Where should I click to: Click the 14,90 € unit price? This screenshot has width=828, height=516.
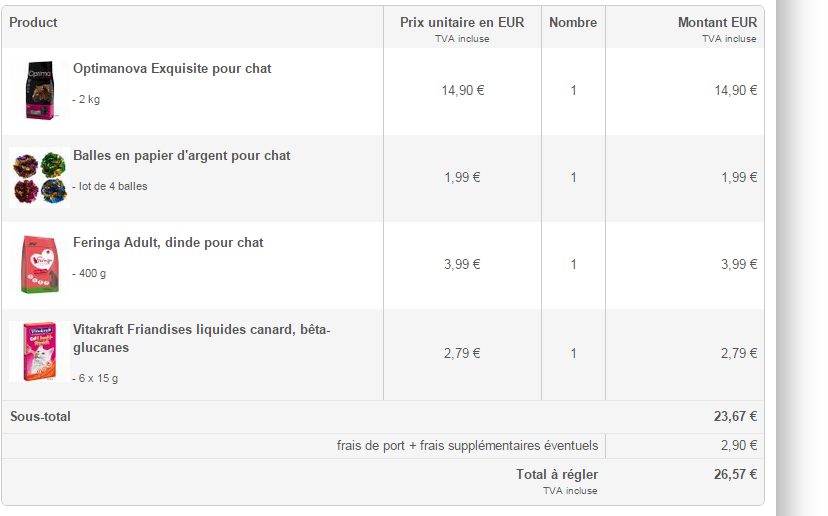(463, 91)
